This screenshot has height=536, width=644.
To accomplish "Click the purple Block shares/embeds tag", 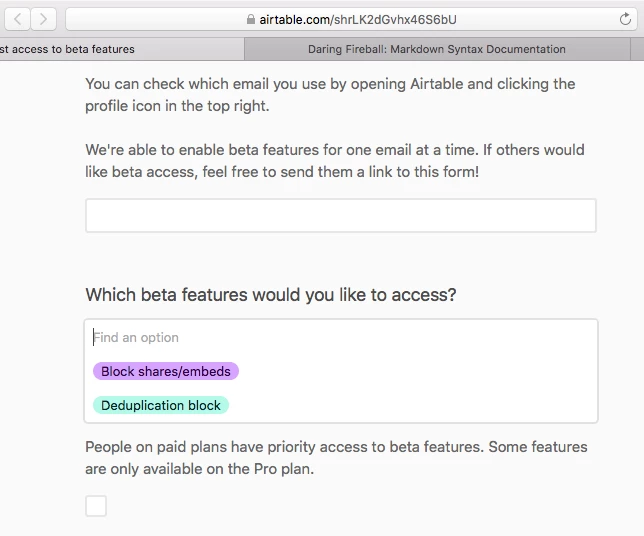I will [x=166, y=371].
